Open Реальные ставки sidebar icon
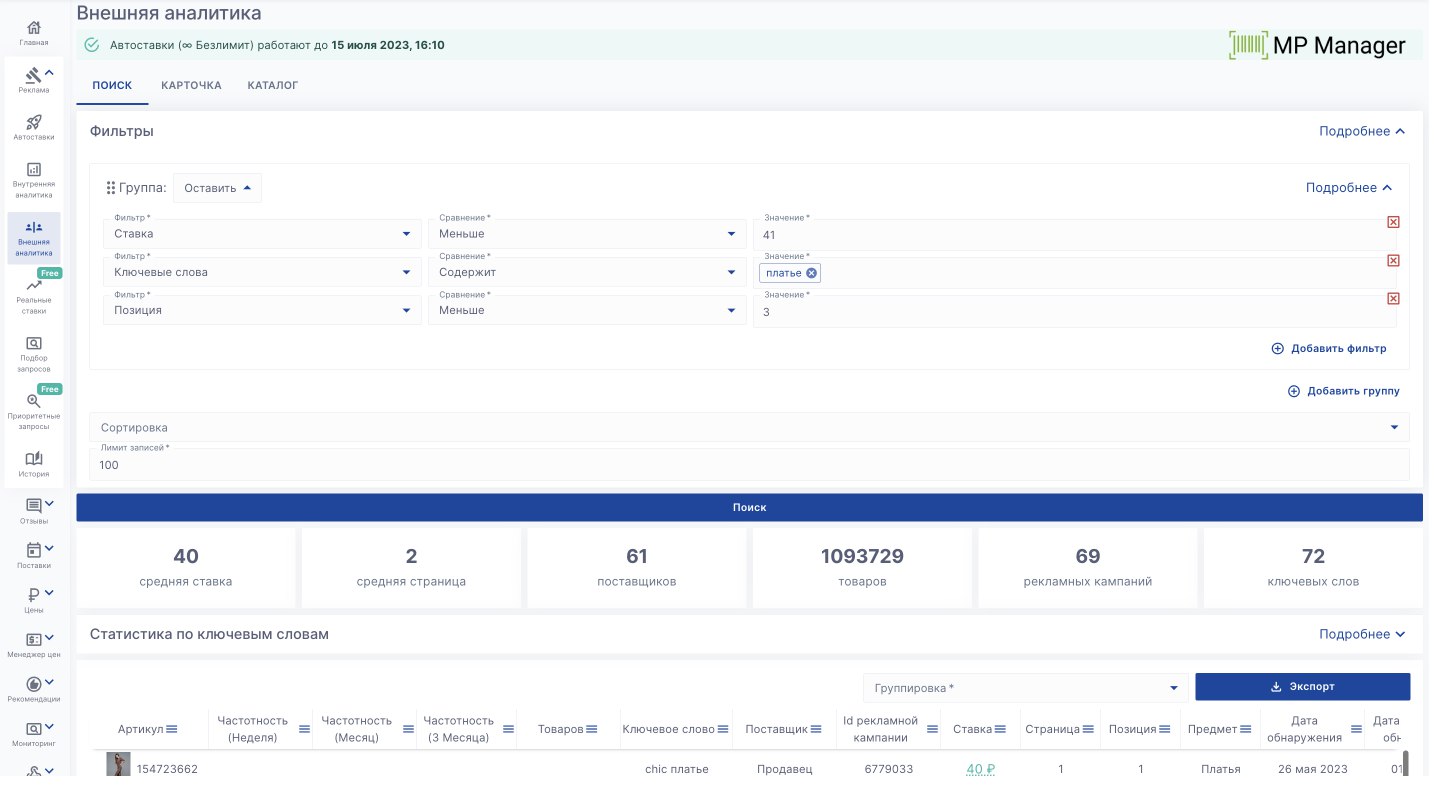This screenshot has height=798, width=1440. point(34,287)
